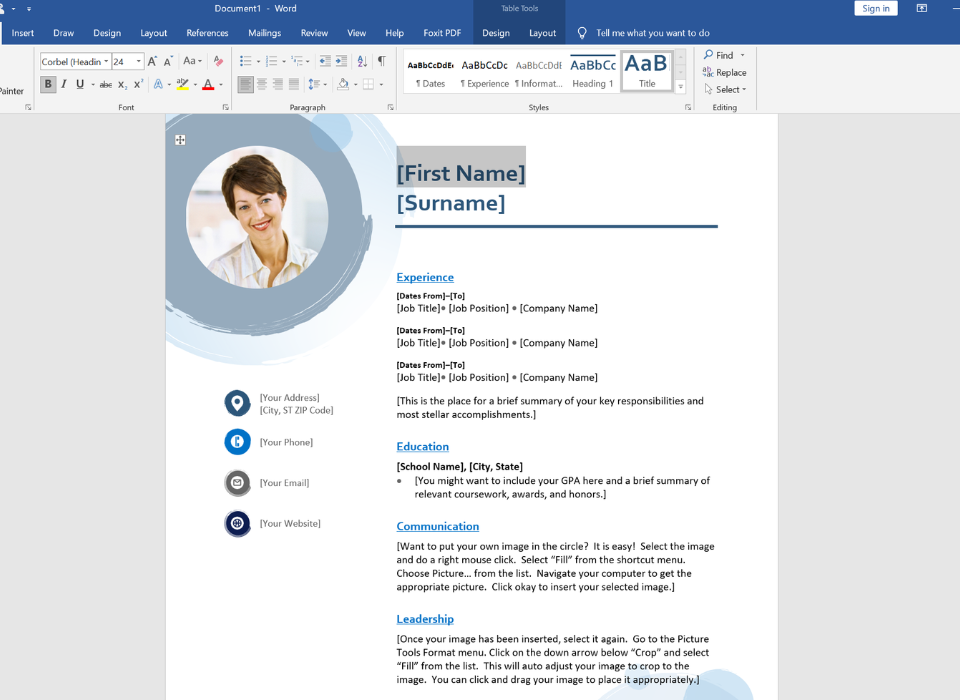This screenshot has height=700, width=960.
Task: Toggle superscript formatting
Action: 138,85
